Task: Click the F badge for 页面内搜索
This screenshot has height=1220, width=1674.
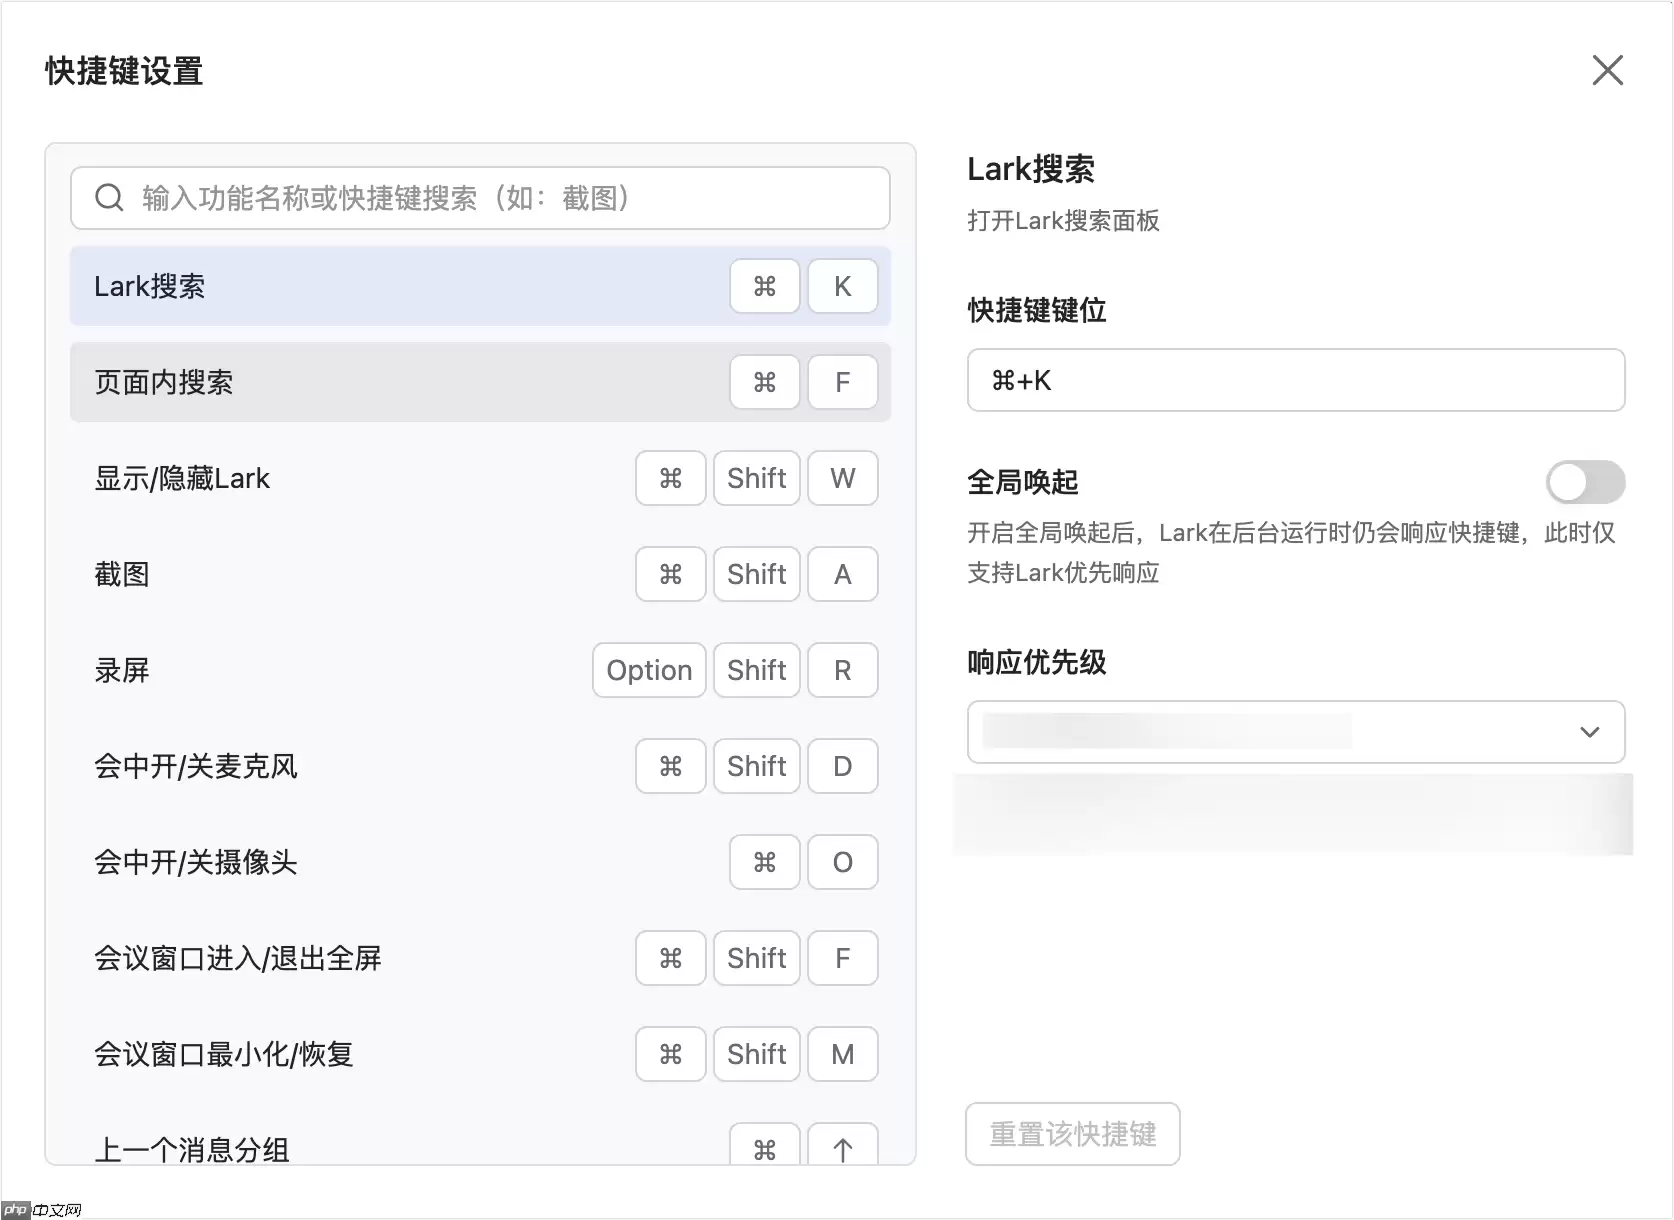Action: pos(841,382)
